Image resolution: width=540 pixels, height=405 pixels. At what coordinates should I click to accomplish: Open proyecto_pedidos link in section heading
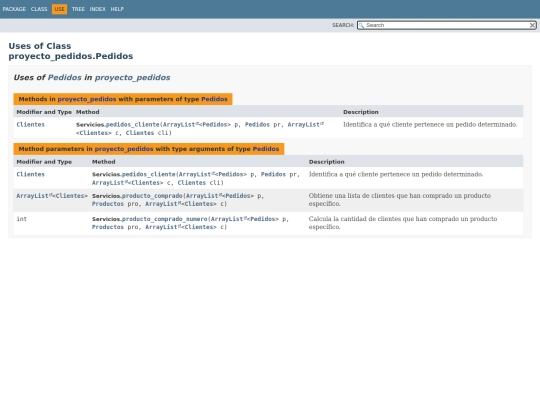point(133,77)
